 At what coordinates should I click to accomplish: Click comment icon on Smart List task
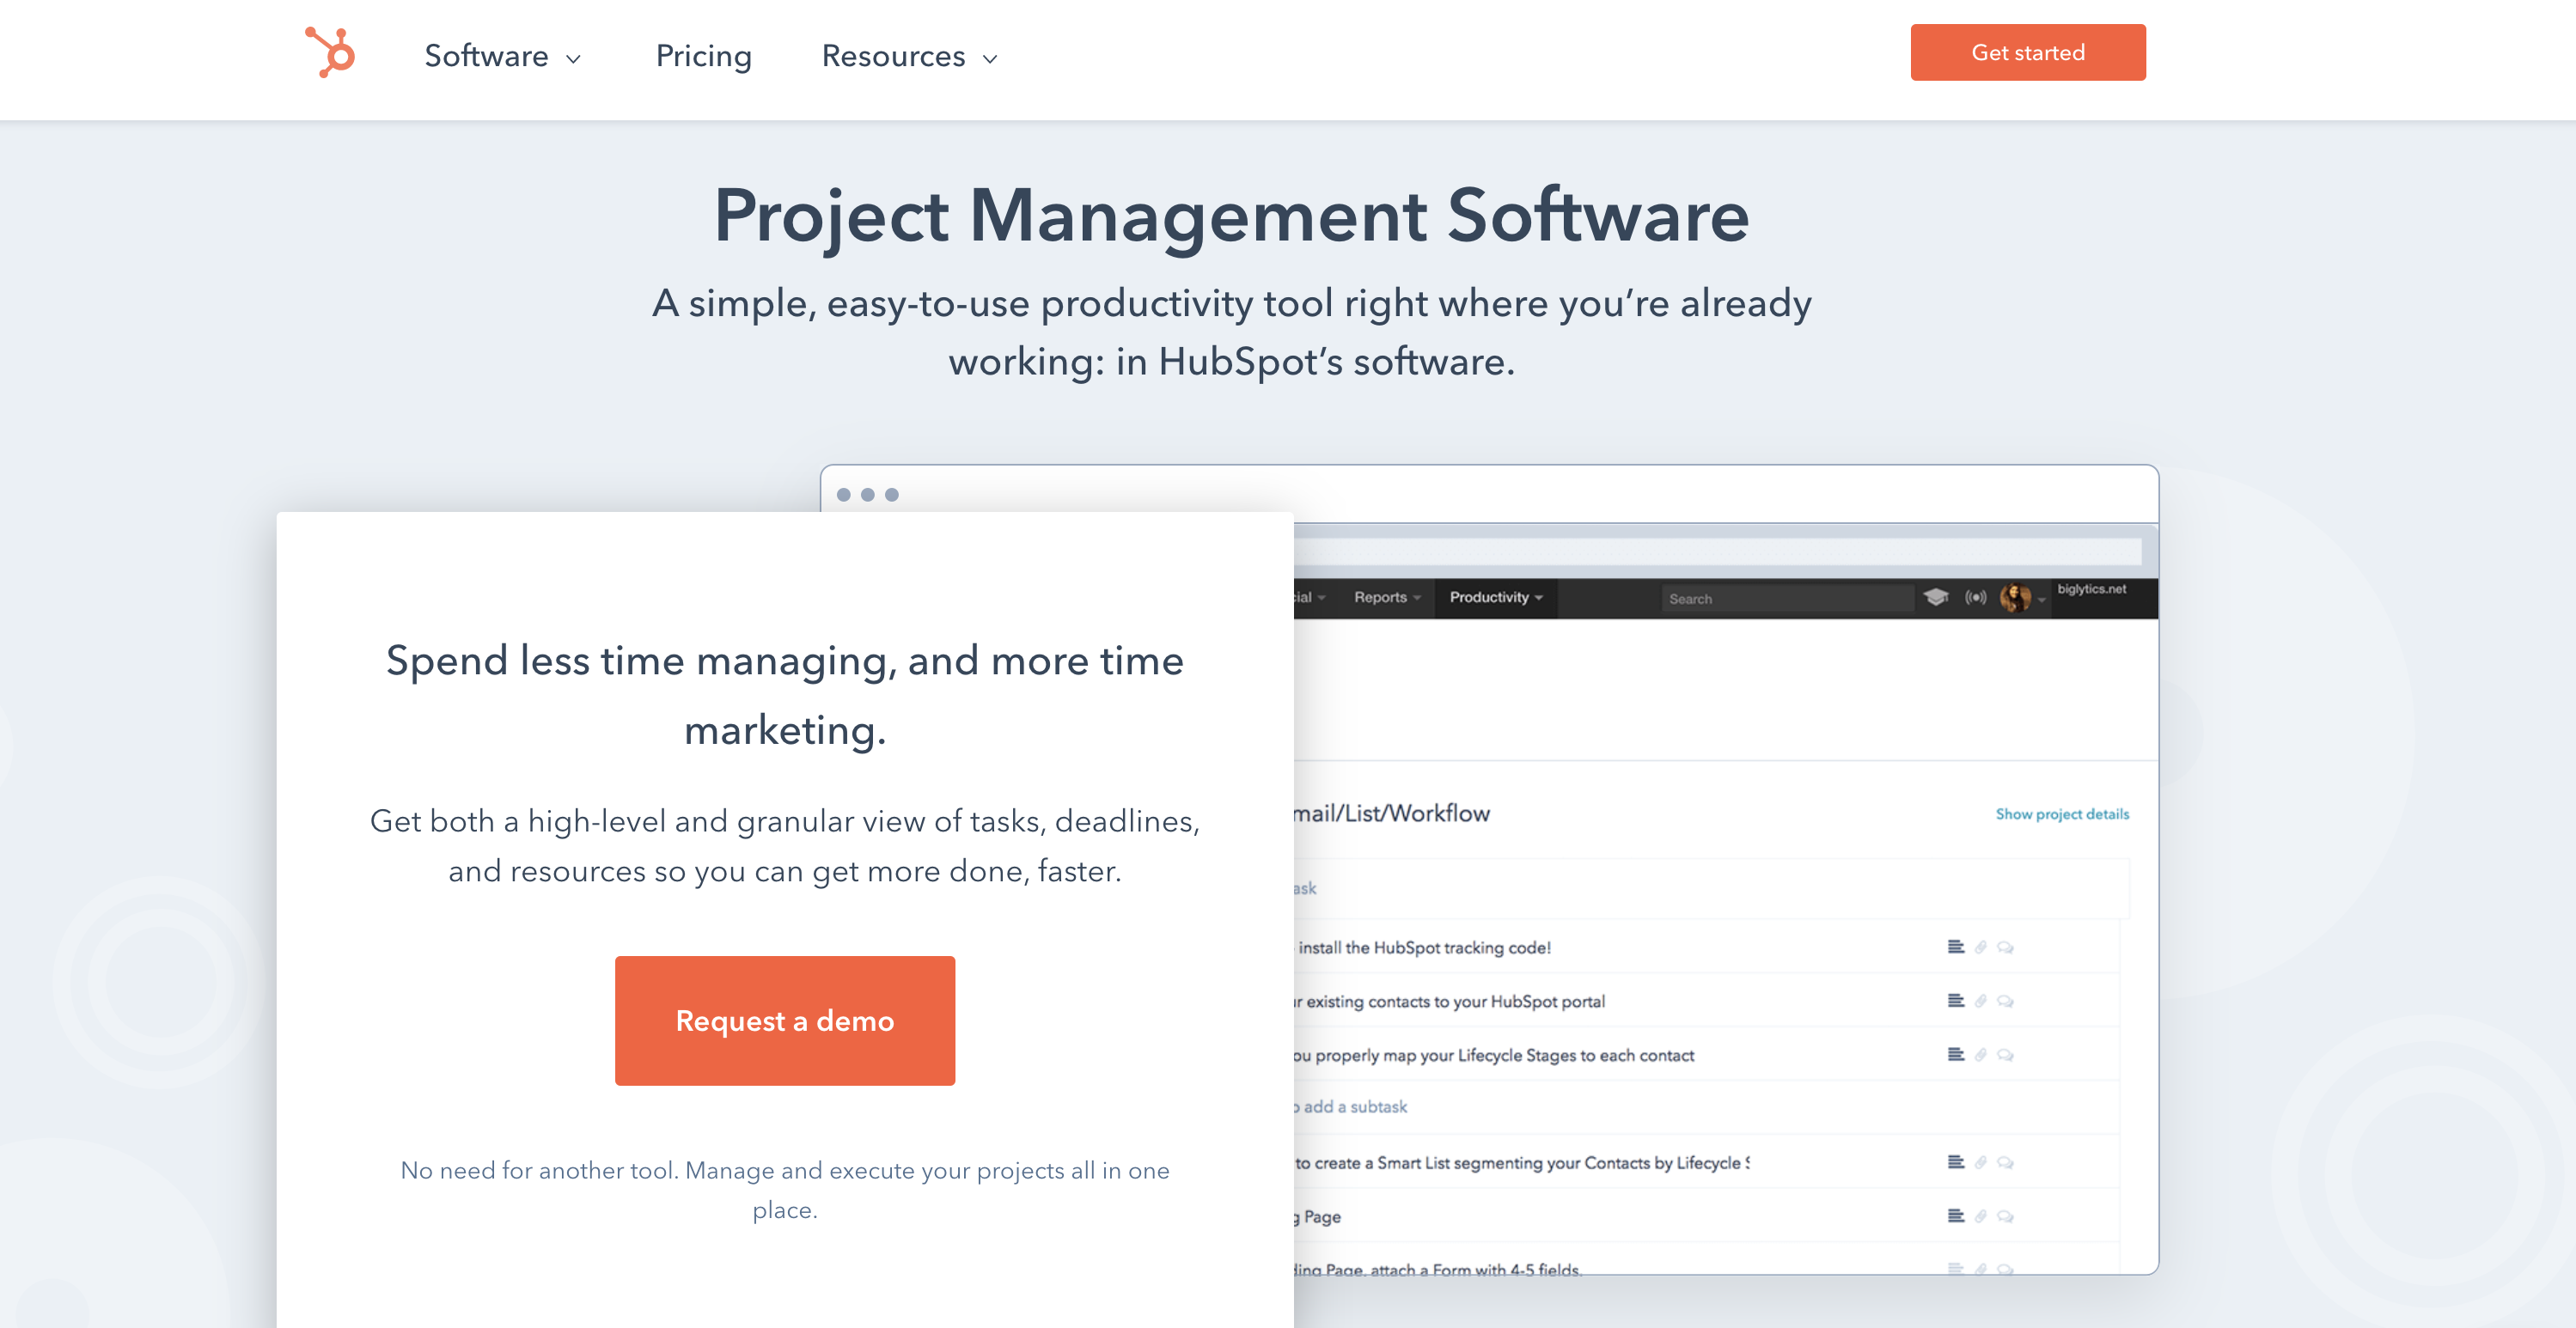coord(2005,1162)
